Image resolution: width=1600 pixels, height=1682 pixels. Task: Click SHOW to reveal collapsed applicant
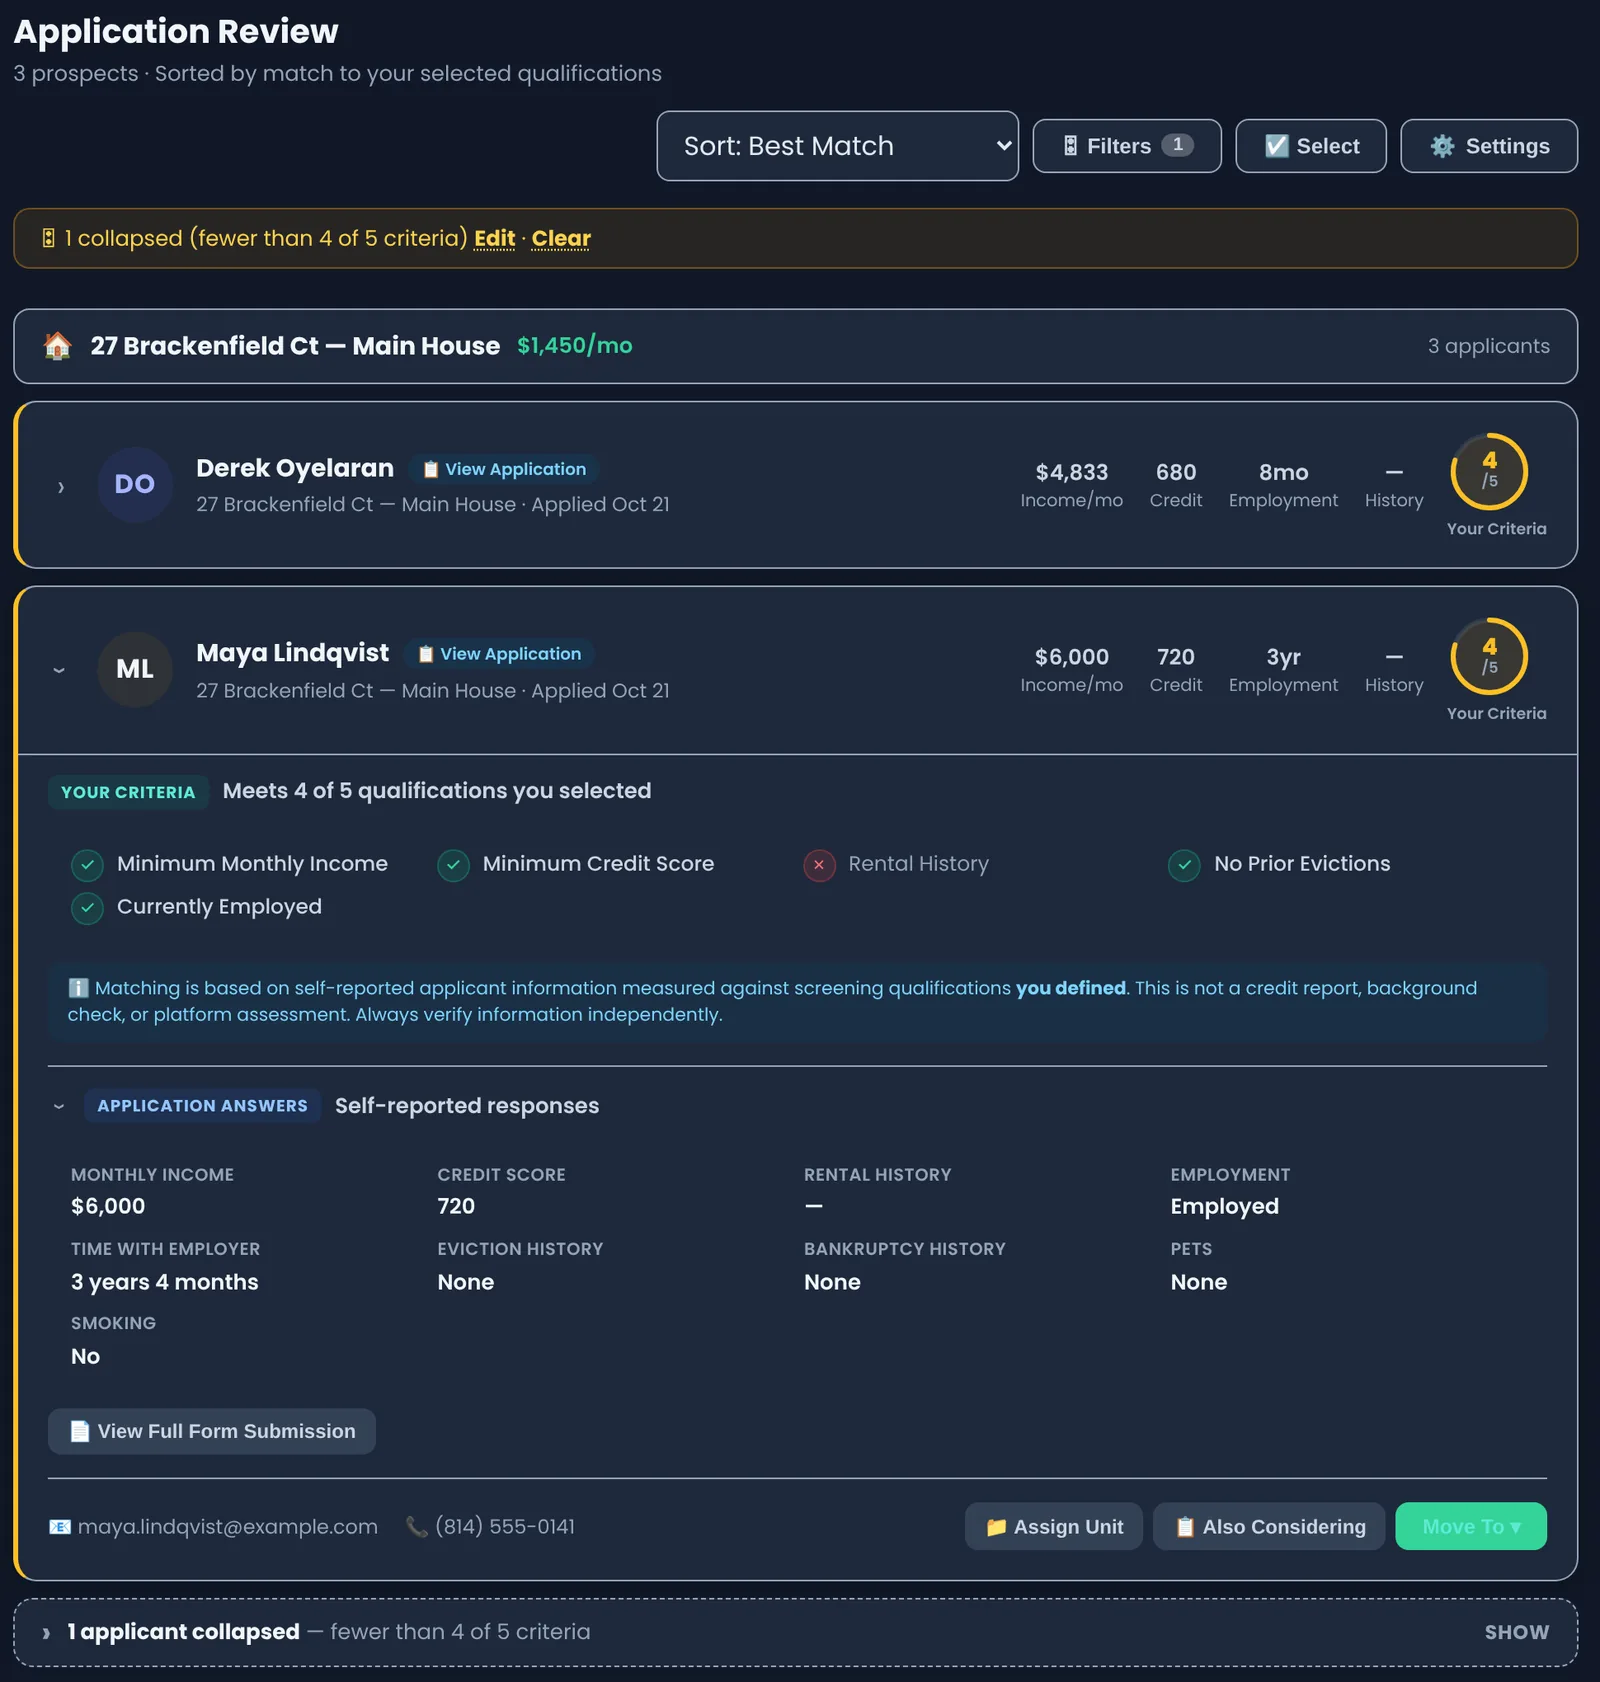1516,1632
